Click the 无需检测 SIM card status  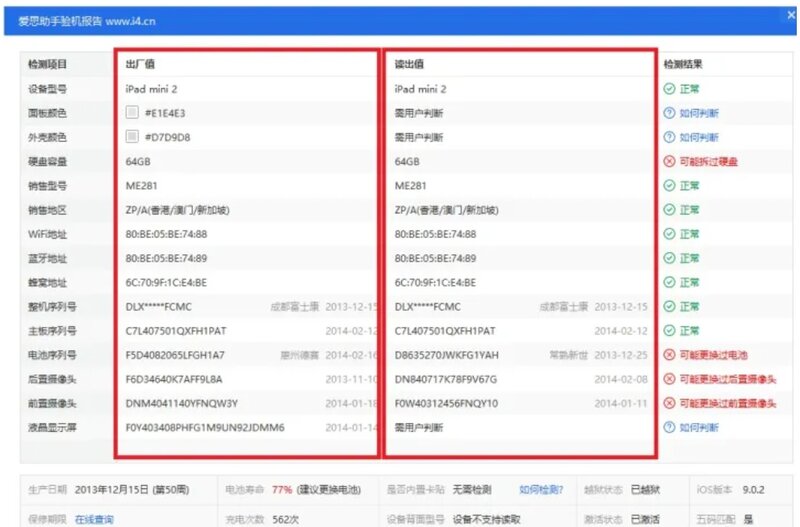pyautogui.click(x=472, y=490)
